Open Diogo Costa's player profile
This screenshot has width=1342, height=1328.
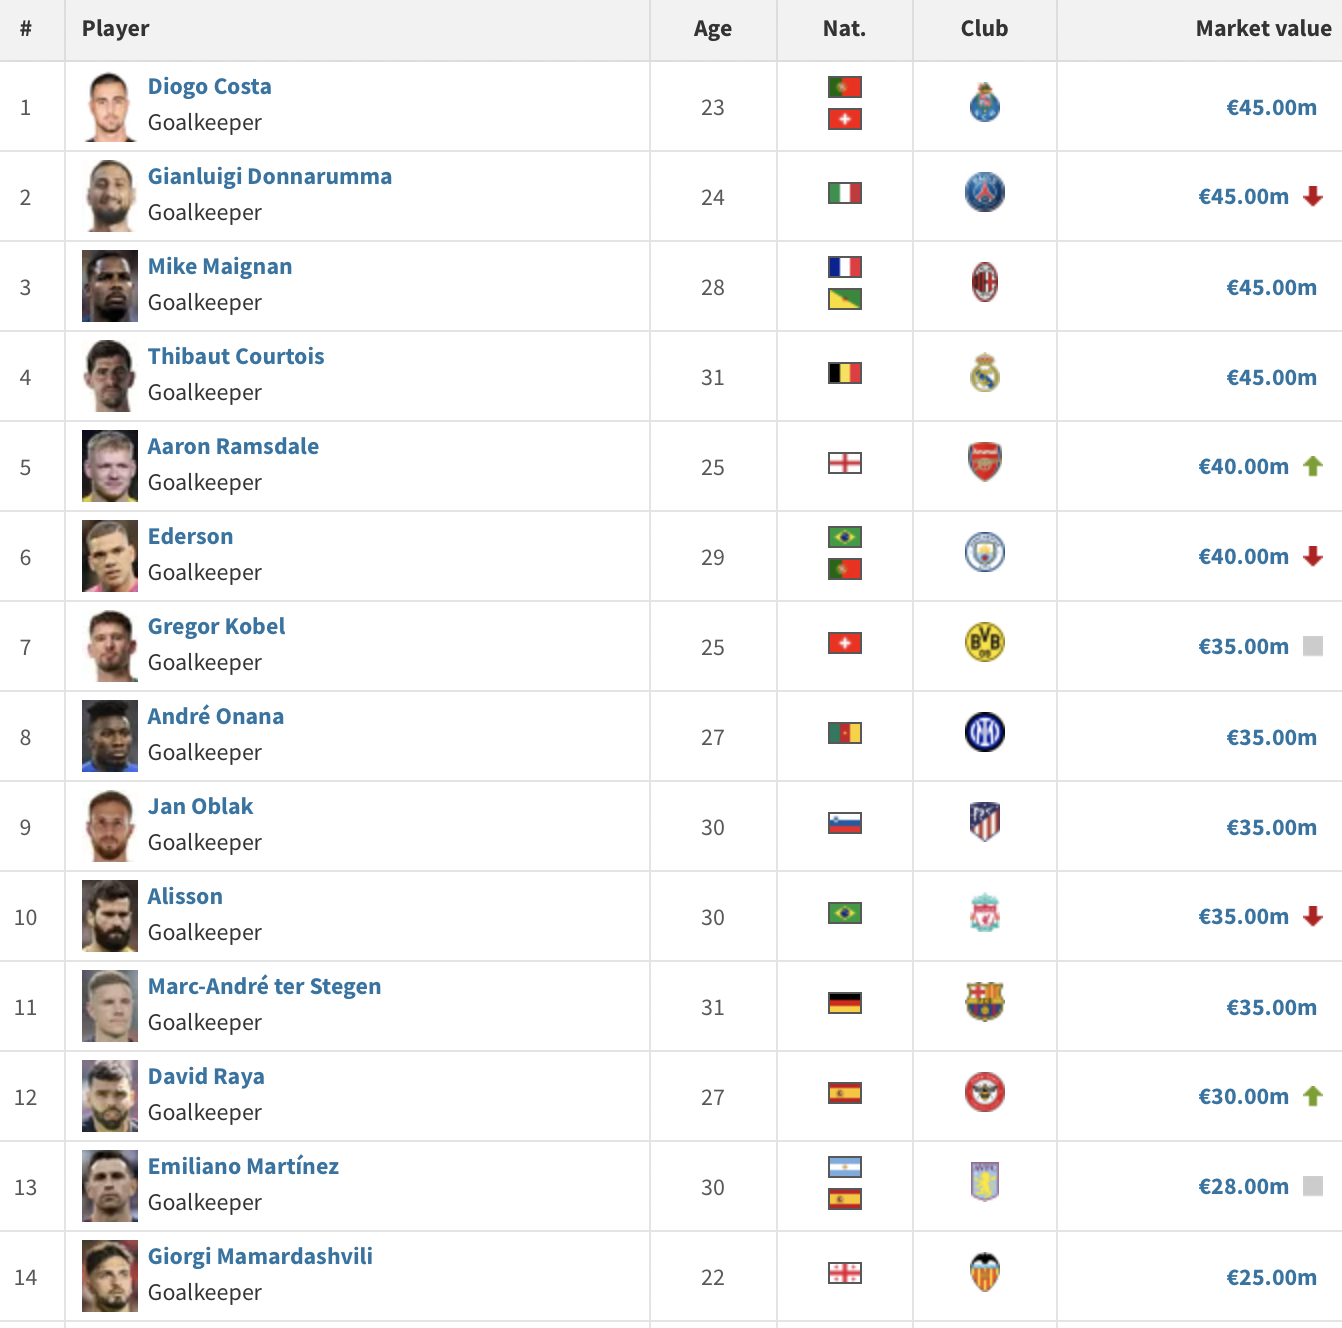point(209,87)
